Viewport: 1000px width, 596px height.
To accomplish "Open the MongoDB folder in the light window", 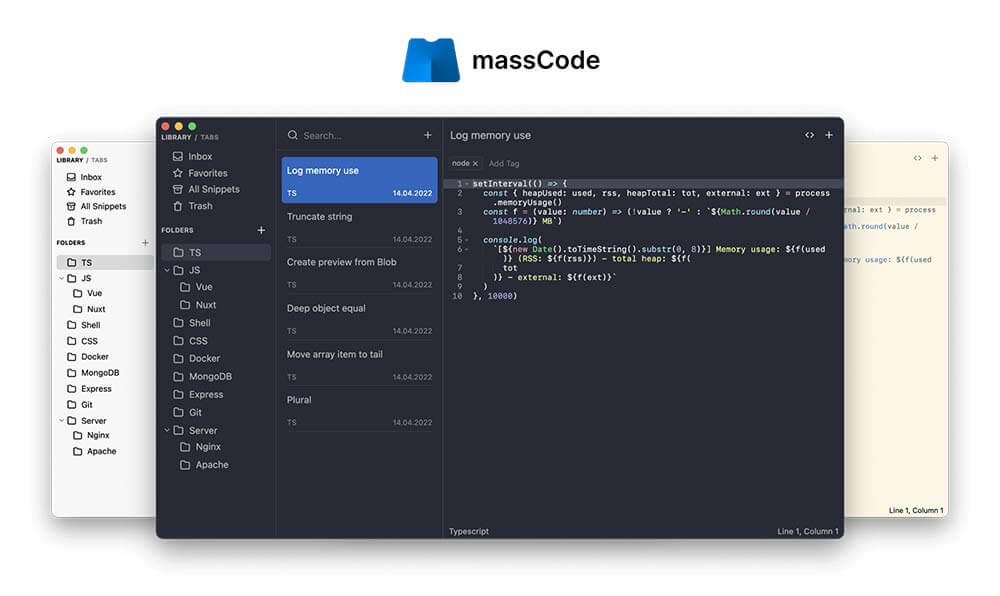I will click(93, 373).
